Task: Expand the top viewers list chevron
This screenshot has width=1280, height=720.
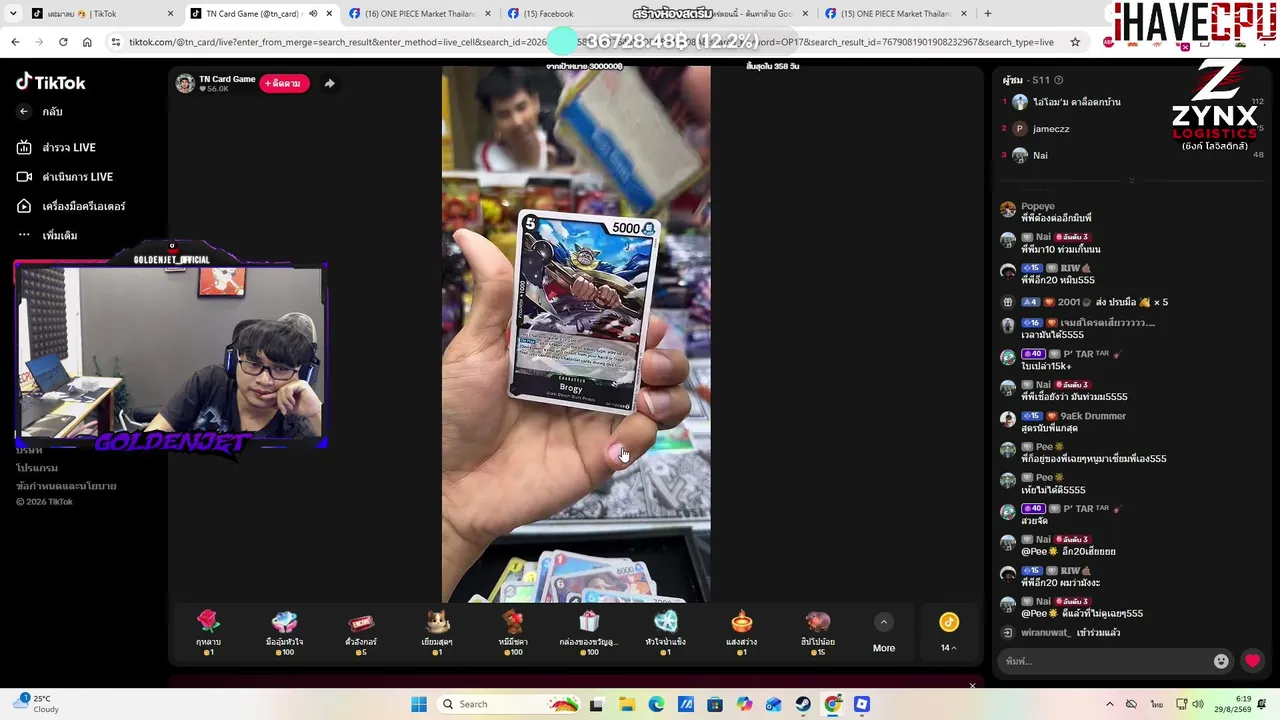Action: tap(1131, 181)
